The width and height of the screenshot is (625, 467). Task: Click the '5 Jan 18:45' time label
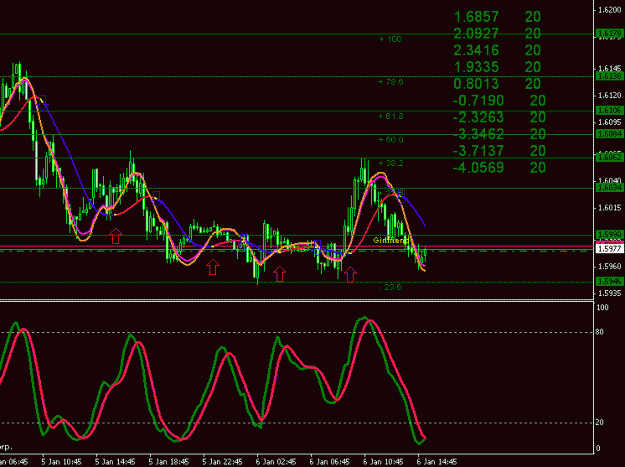point(169,462)
